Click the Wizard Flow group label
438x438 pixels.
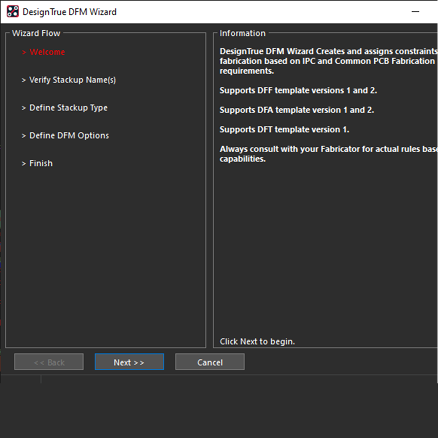coord(36,33)
